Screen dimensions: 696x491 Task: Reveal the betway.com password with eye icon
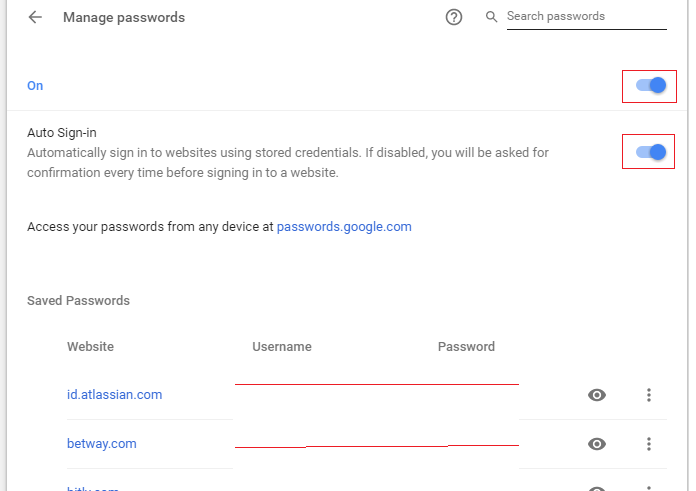597,443
